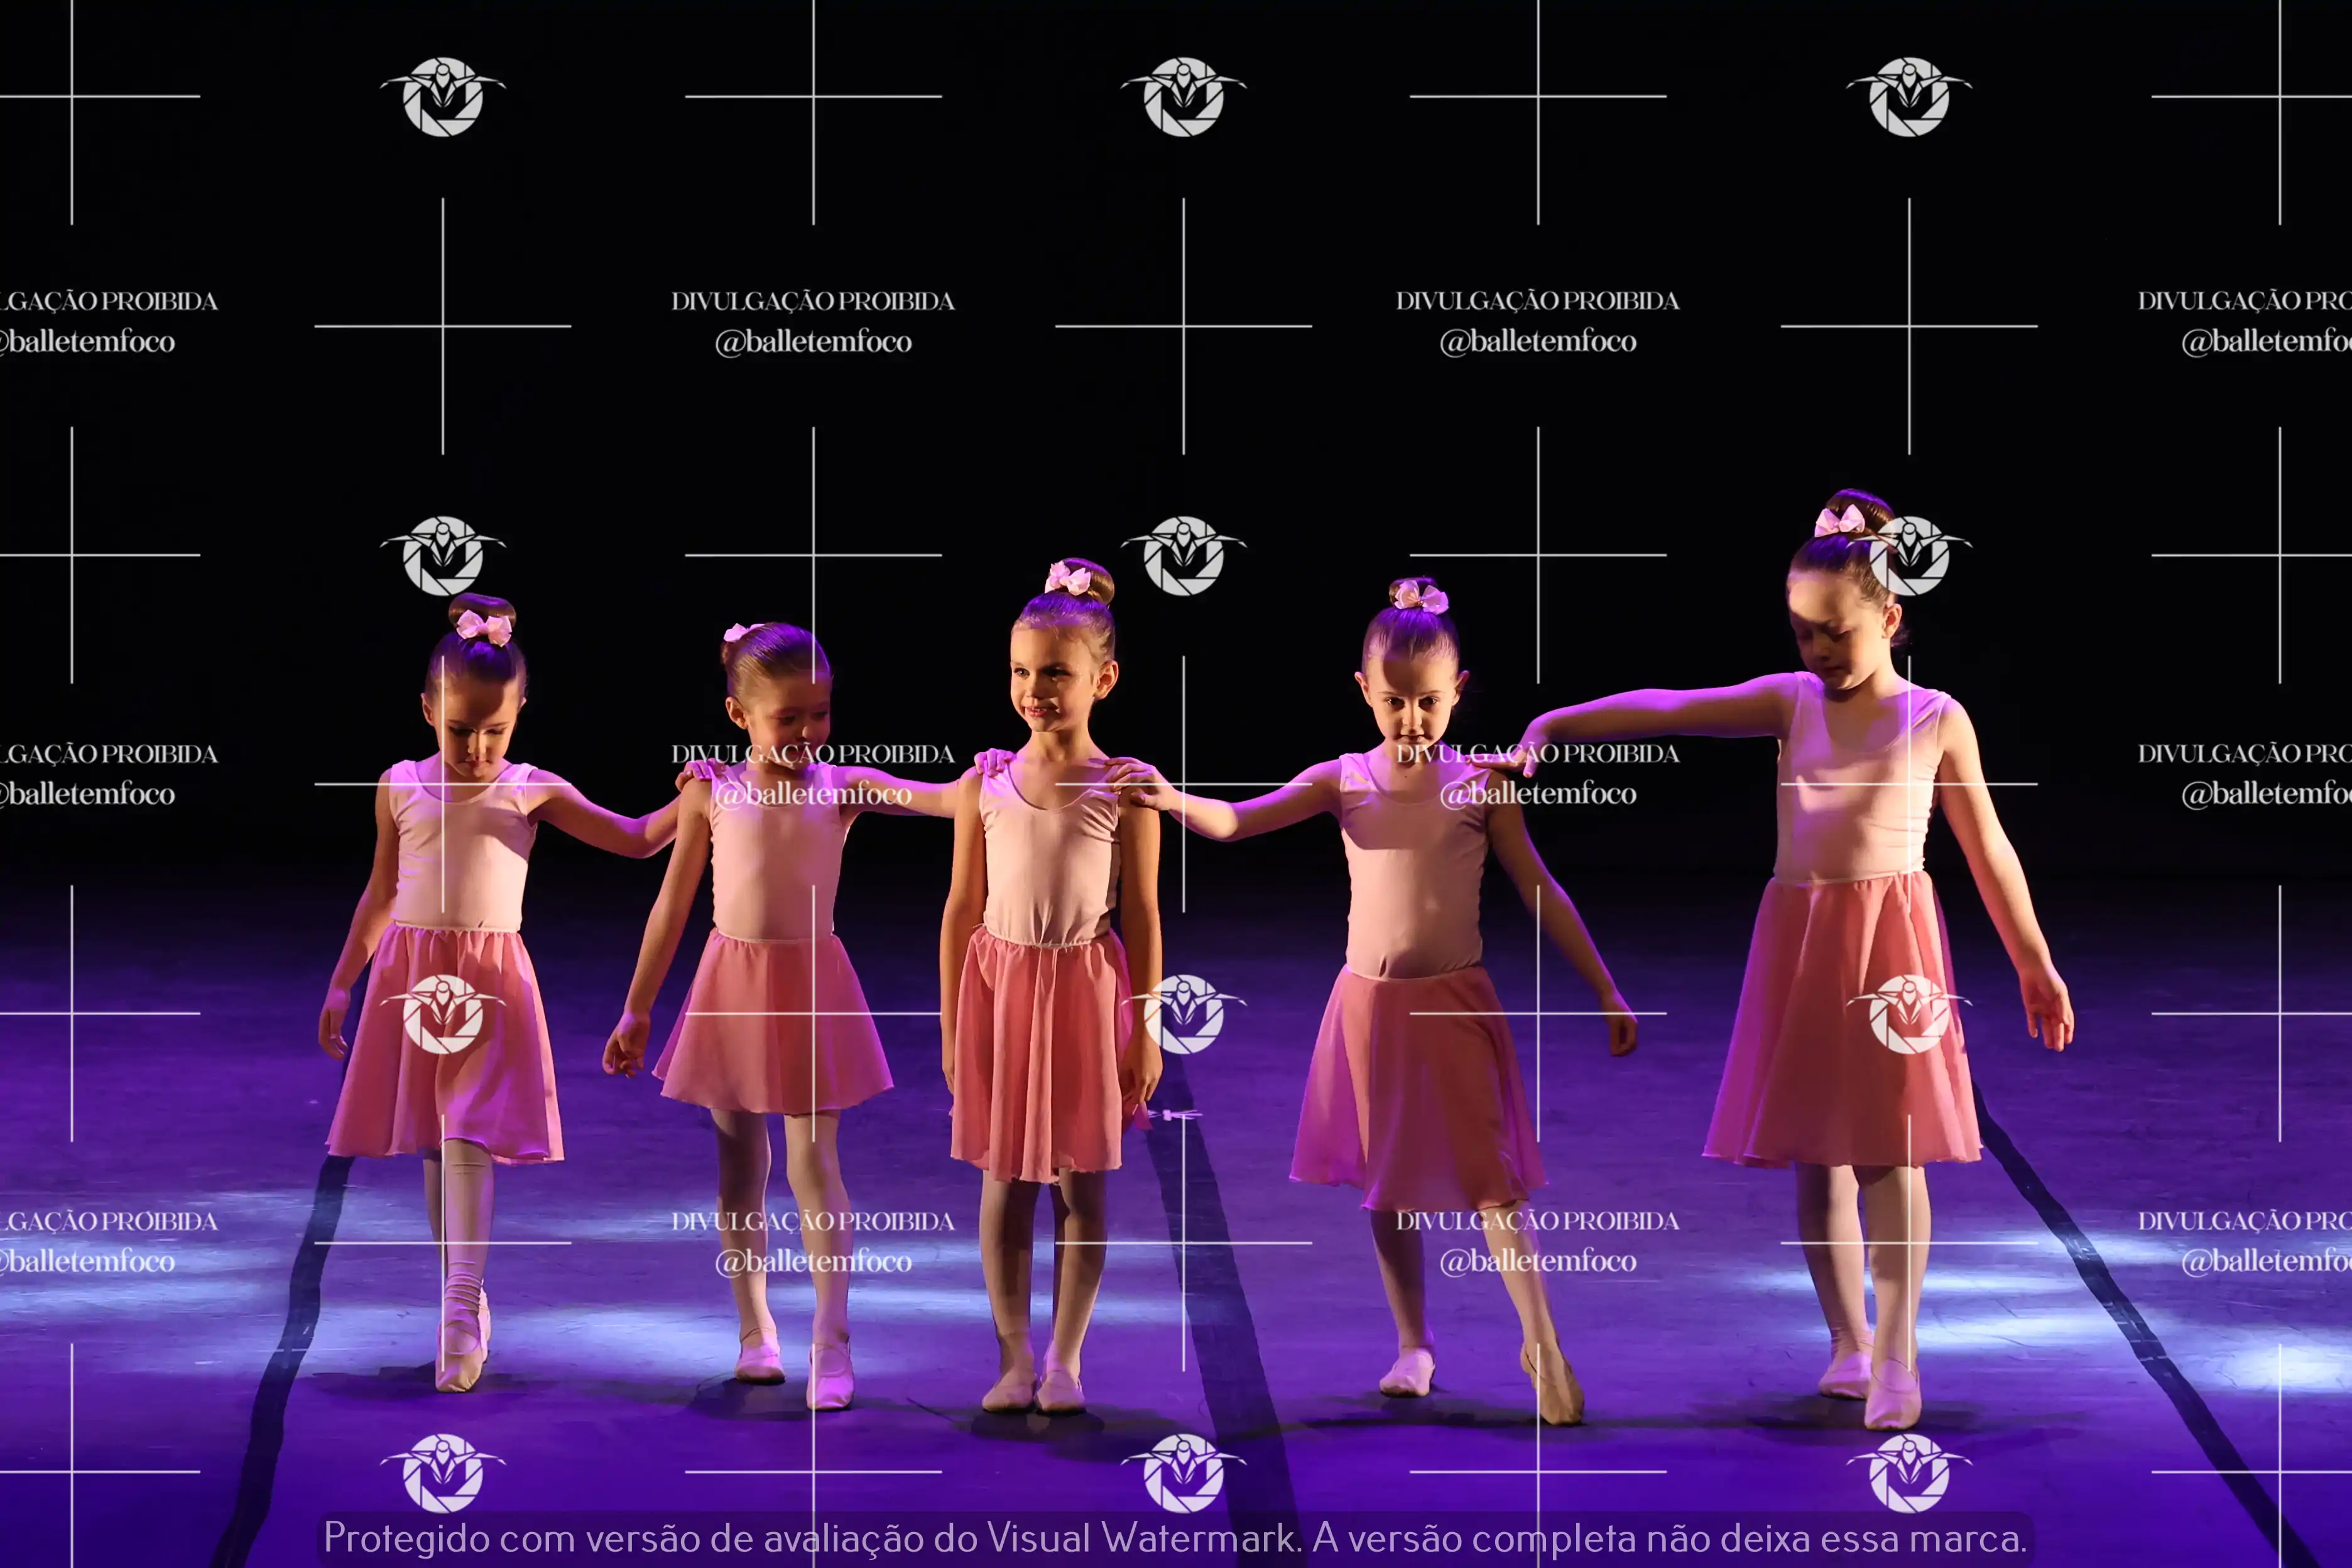Click the watermark logo beside the center dancer's bun
The image size is (2352, 1568).
pos(1183,555)
